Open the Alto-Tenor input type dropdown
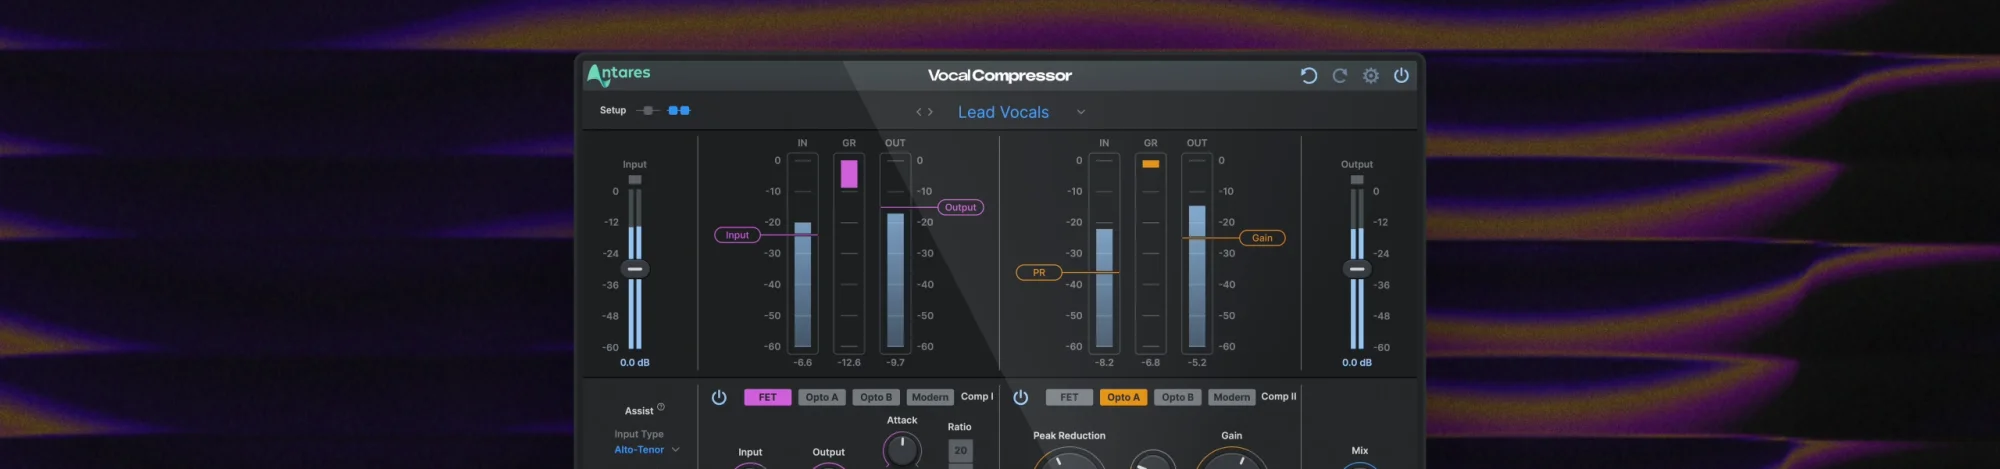The image size is (2000, 469). [x=647, y=450]
